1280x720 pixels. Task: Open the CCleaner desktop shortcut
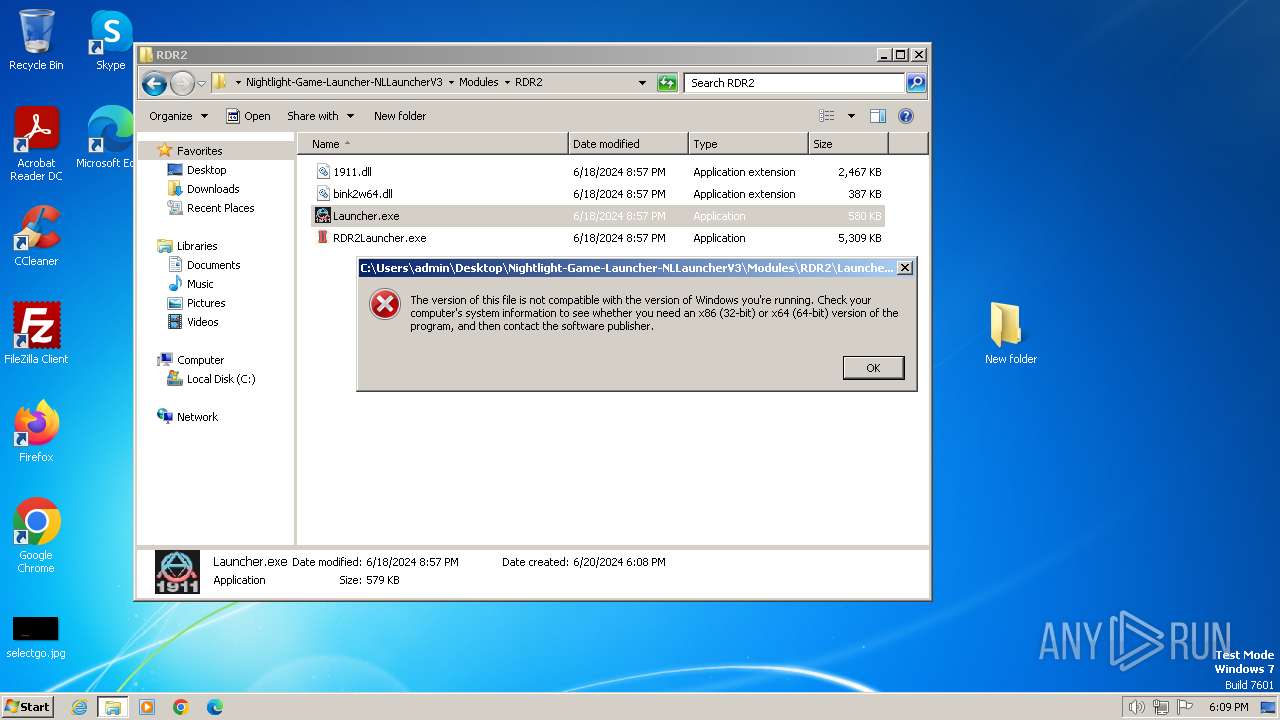click(36, 236)
